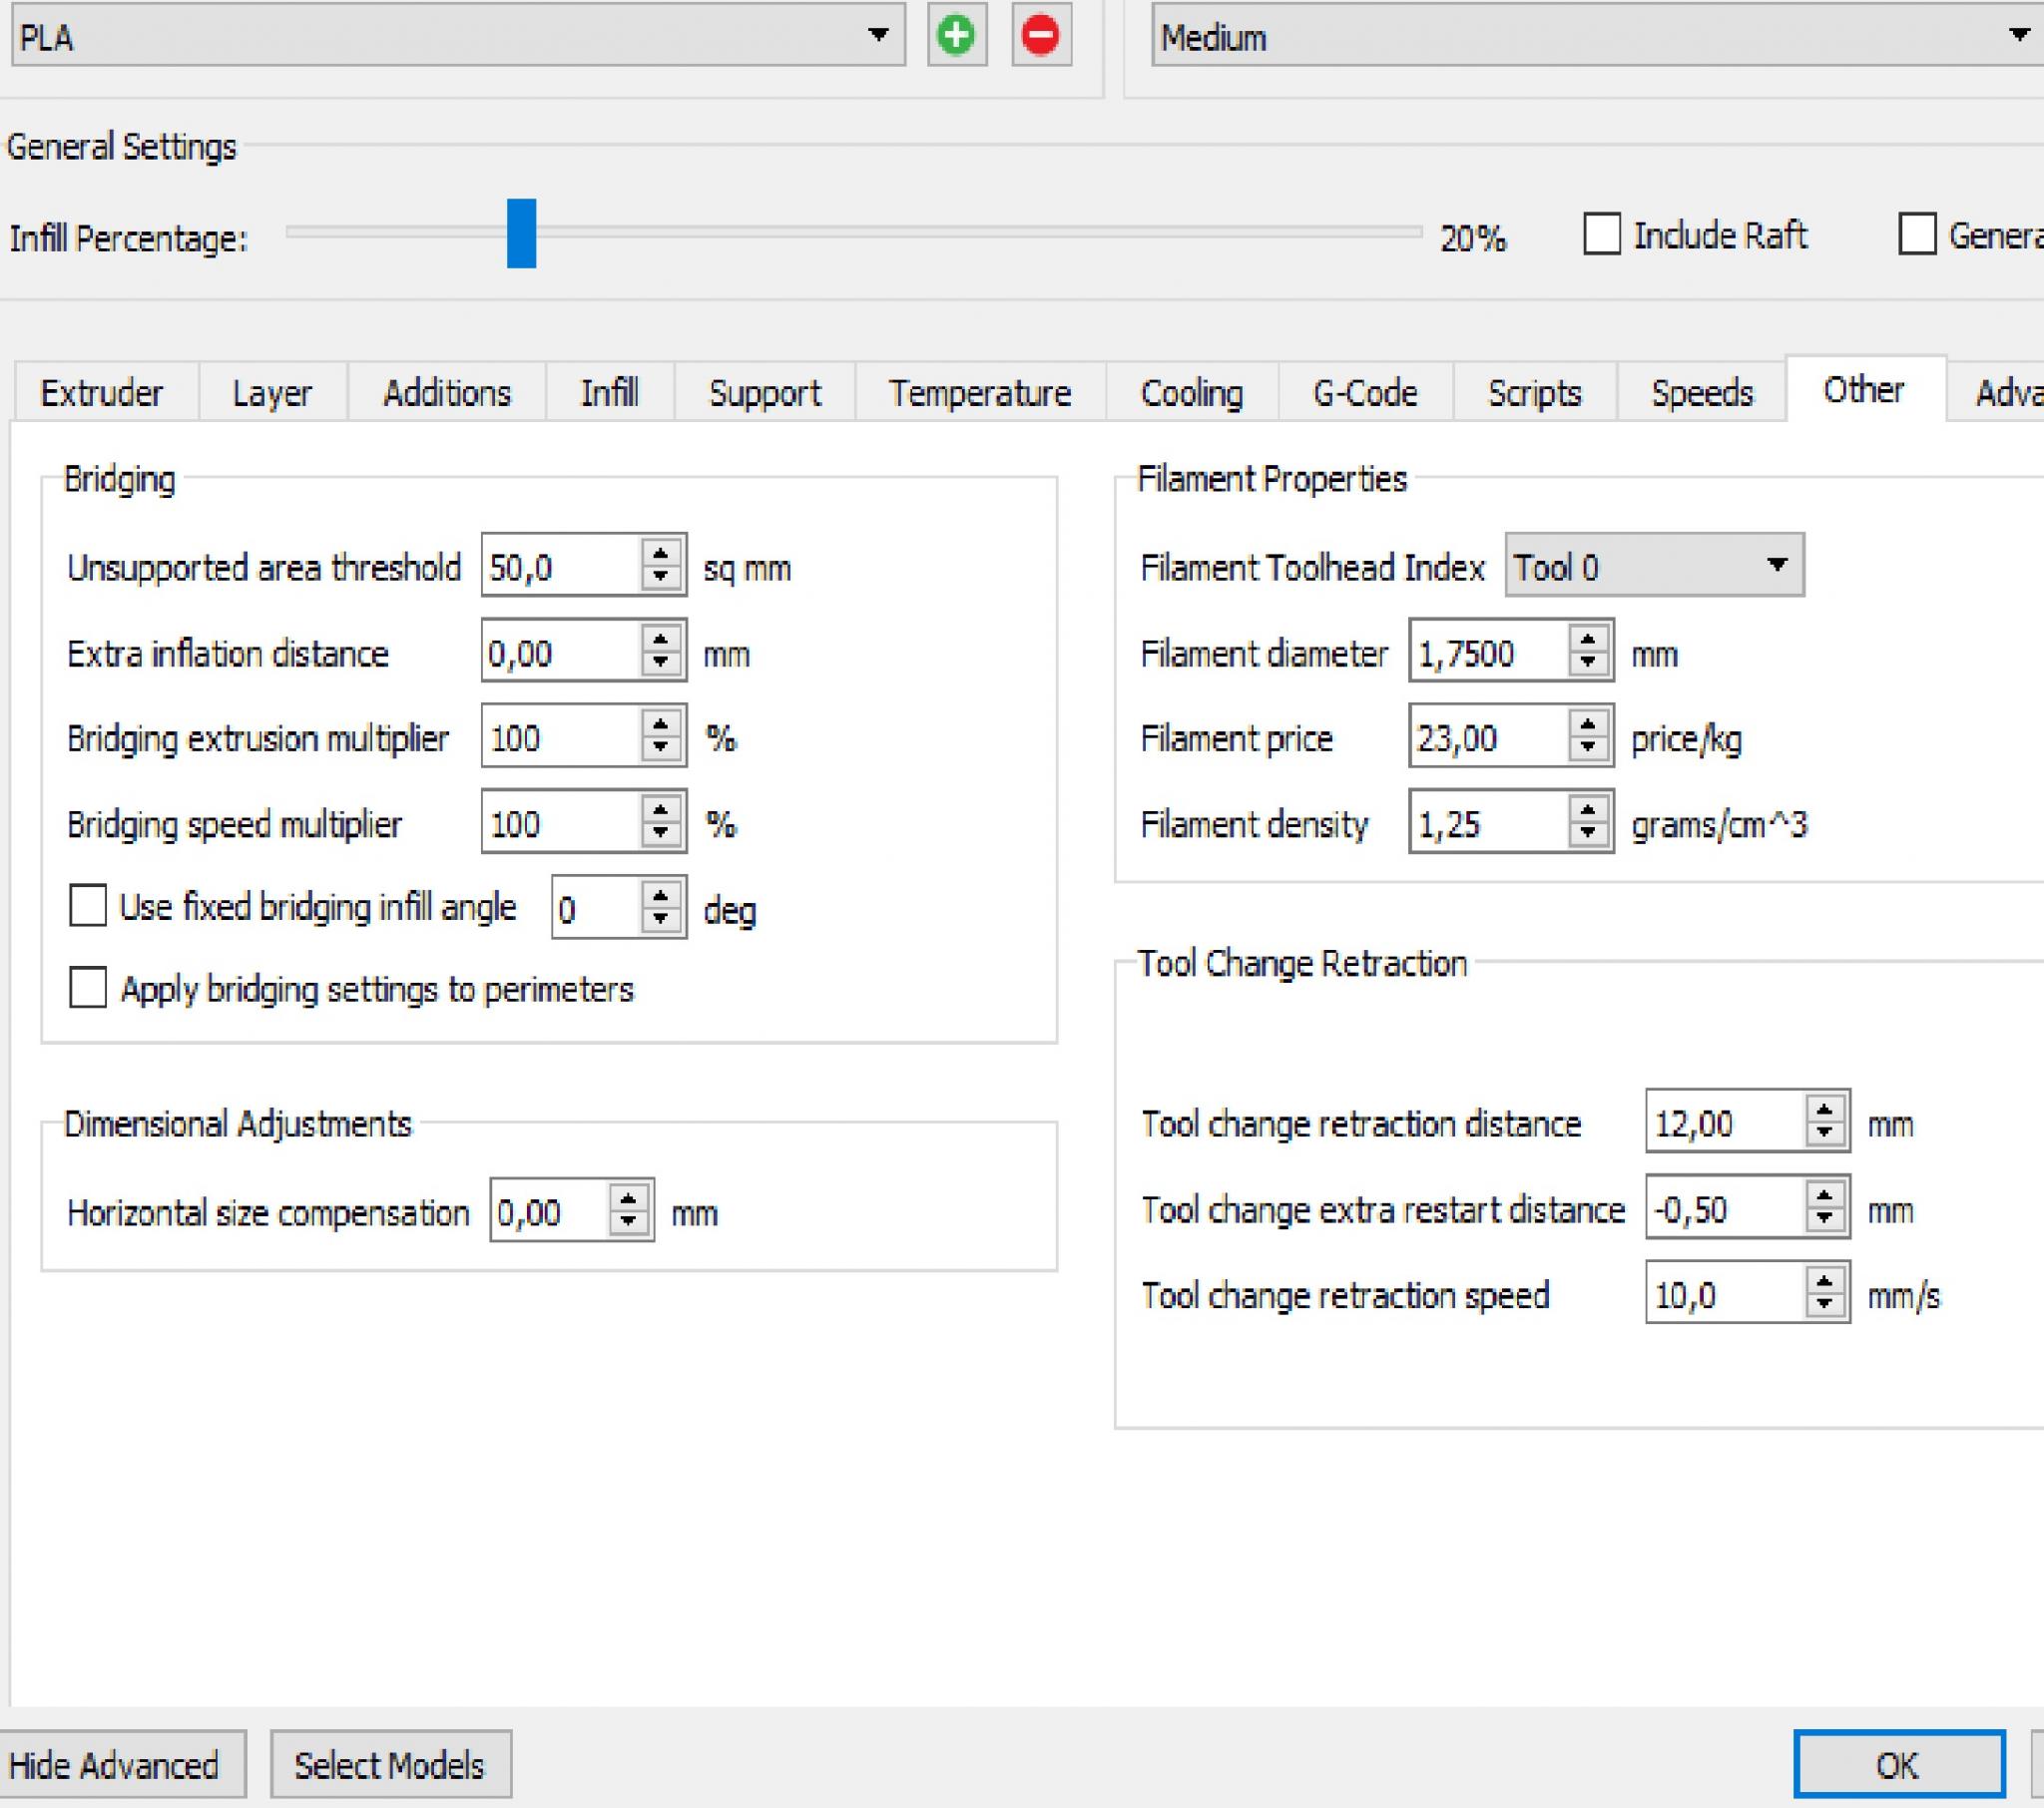This screenshot has width=2044, height=1808.
Task: Increase tool change retraction distance arrow
Action: tap(1825, 1109)
